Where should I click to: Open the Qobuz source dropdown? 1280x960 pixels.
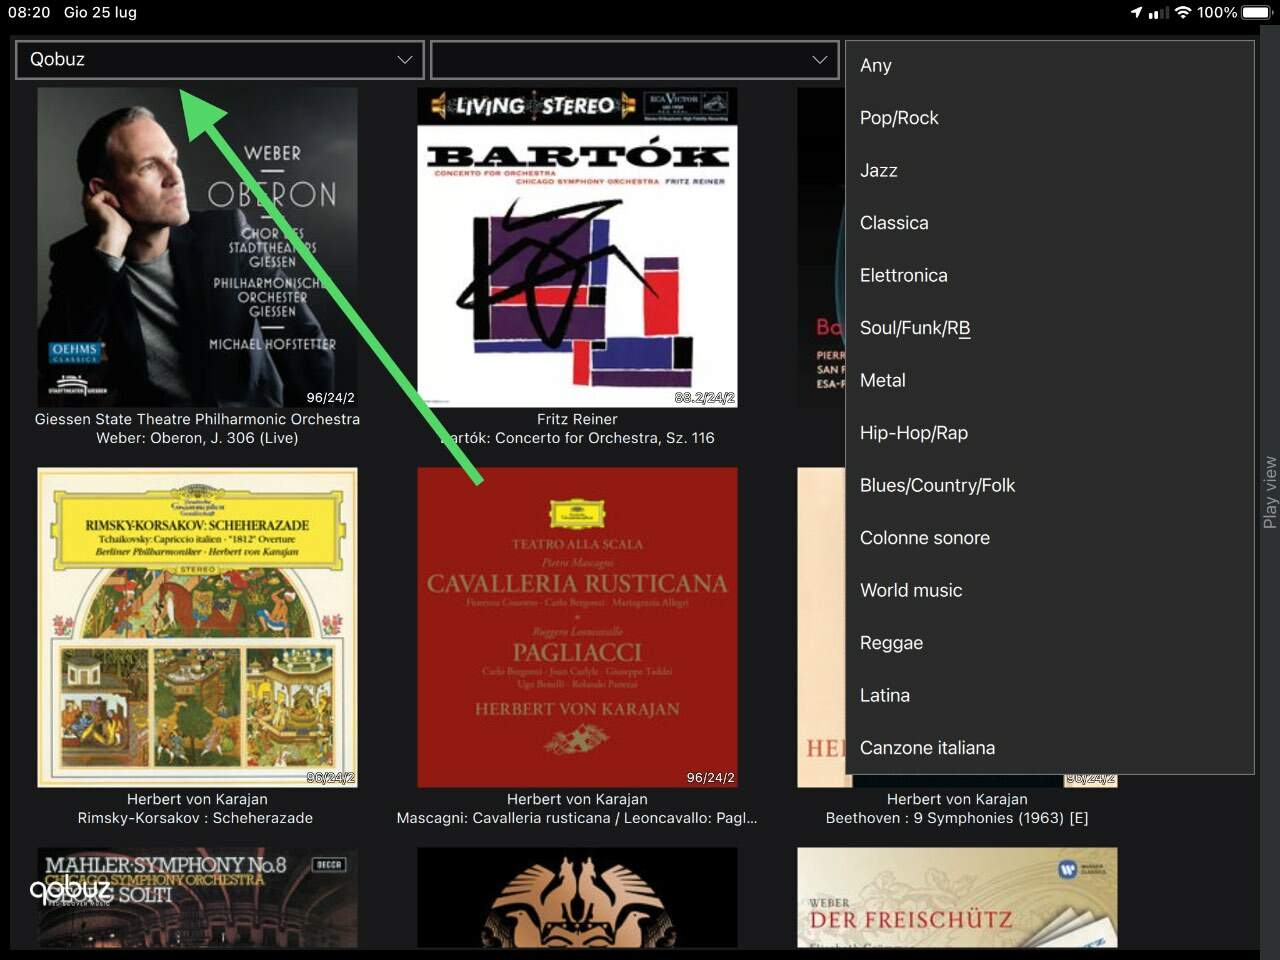tap(220, 59)
